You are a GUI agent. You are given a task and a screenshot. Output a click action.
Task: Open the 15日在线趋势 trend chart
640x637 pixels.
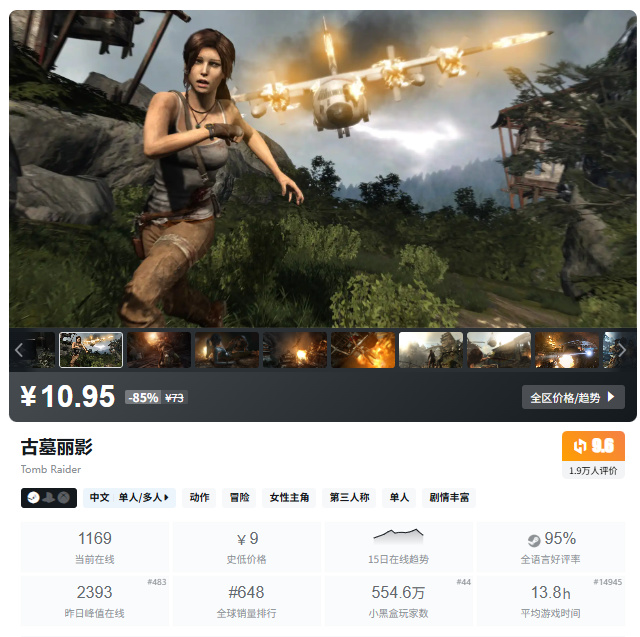click(x=399, y=547)
